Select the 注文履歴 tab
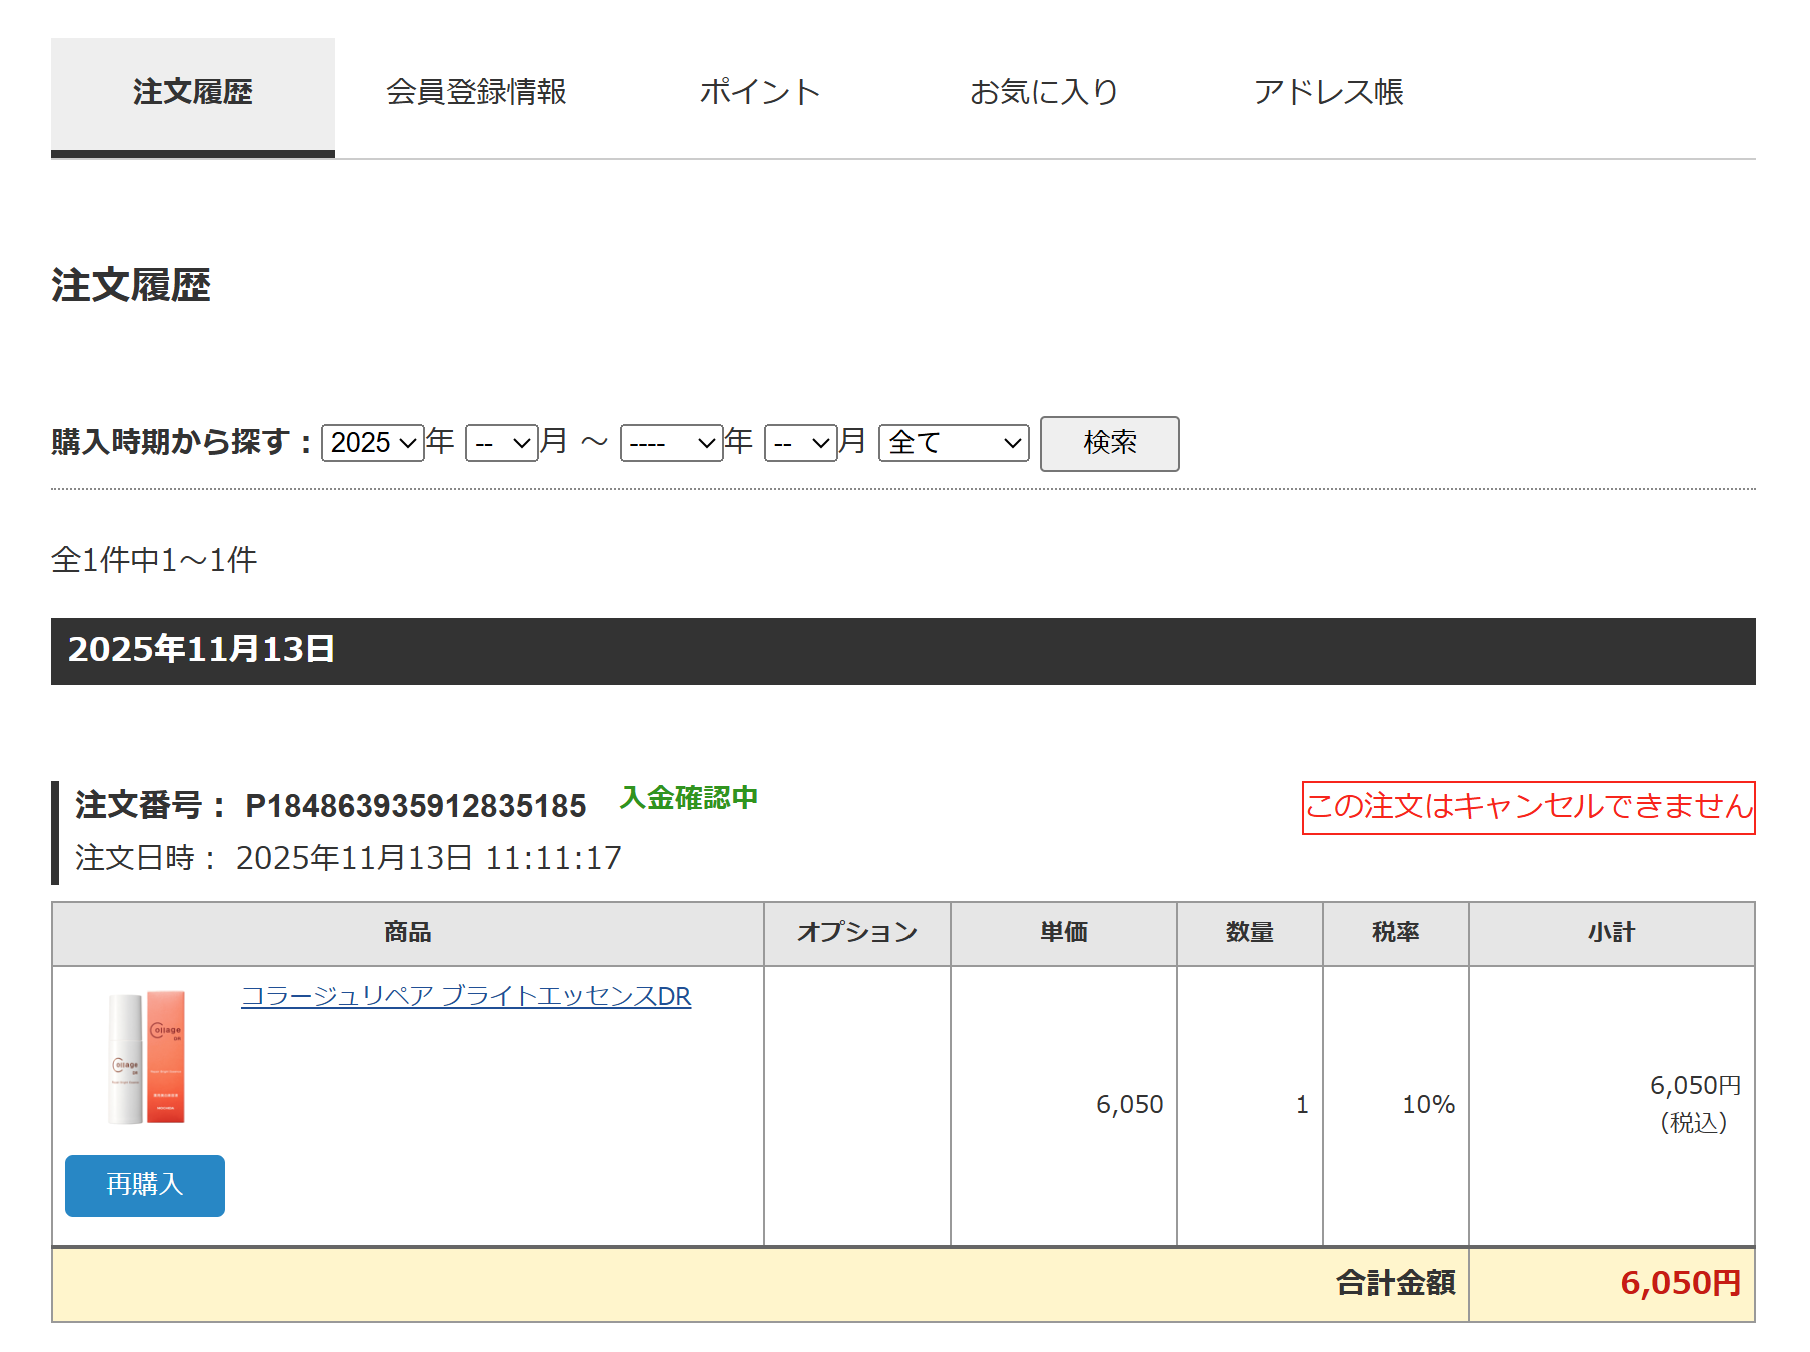The image size is (1810, 1352). click(x=192, y=92)
